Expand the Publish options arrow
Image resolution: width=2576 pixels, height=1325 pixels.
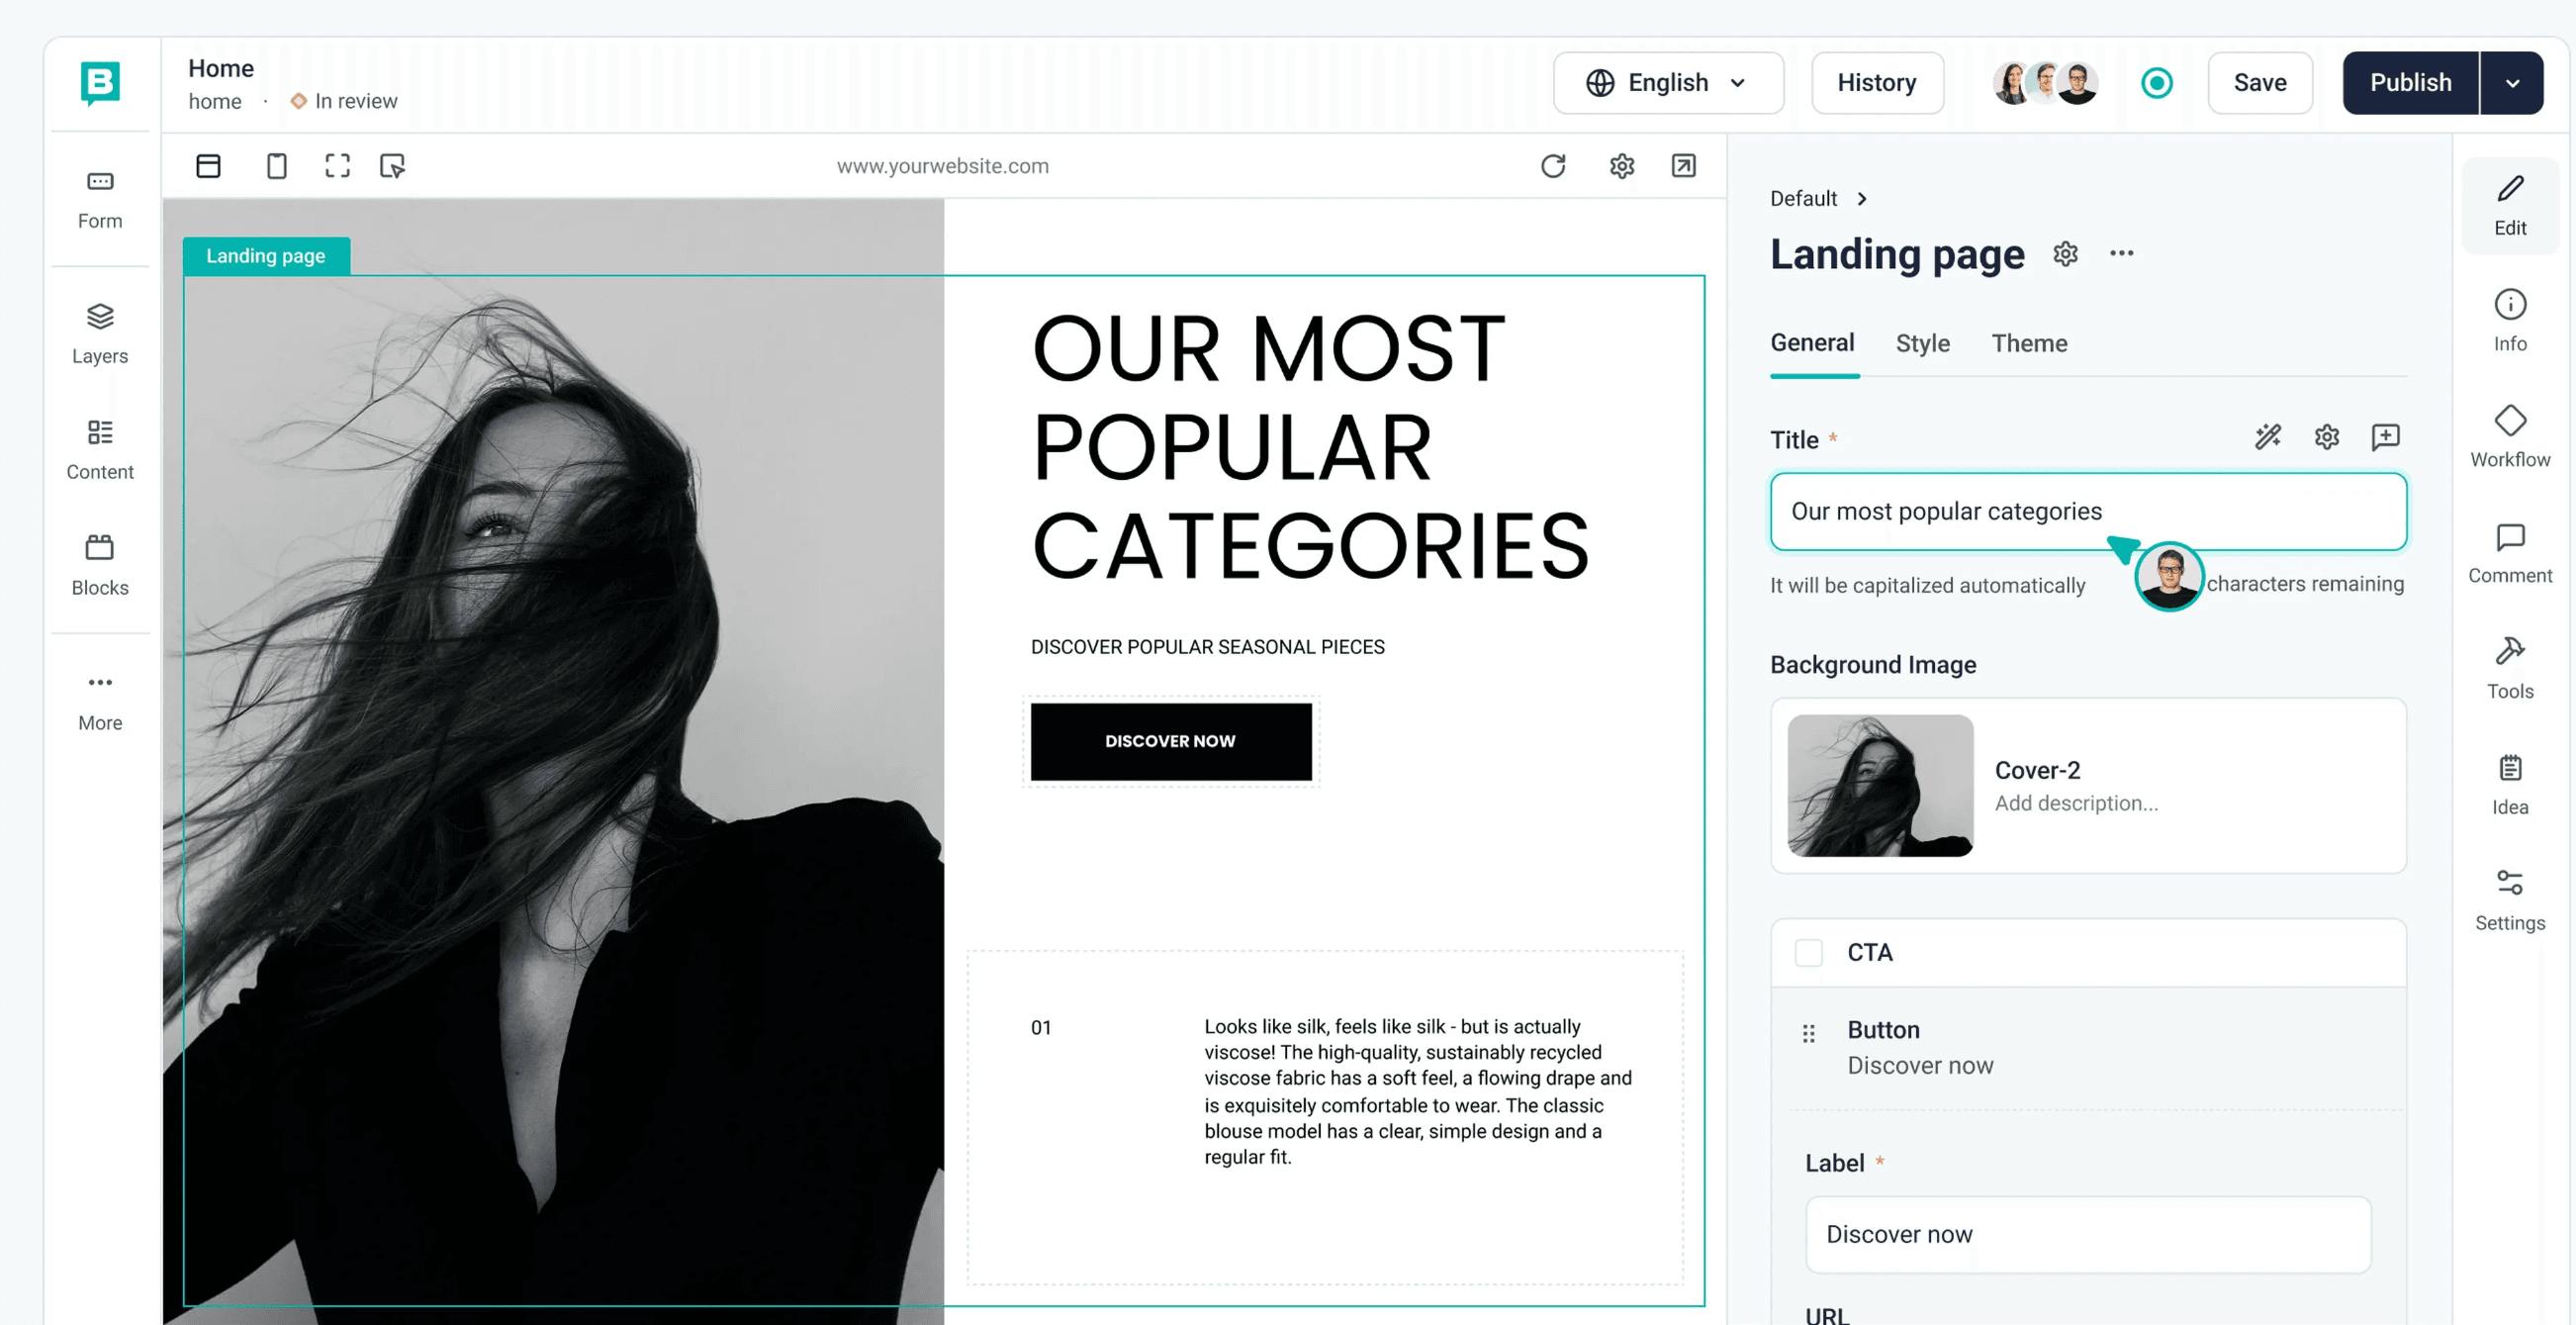pos(2512,83)
